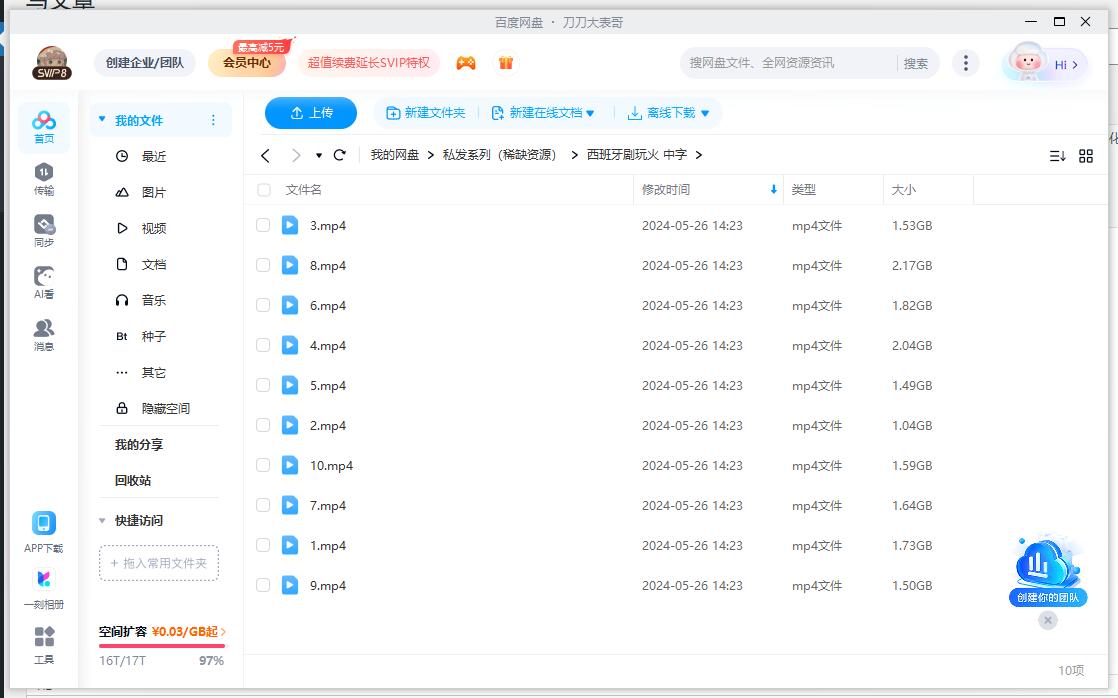
Task: Click the refresh icon above the file list
Action: point(340,156)
